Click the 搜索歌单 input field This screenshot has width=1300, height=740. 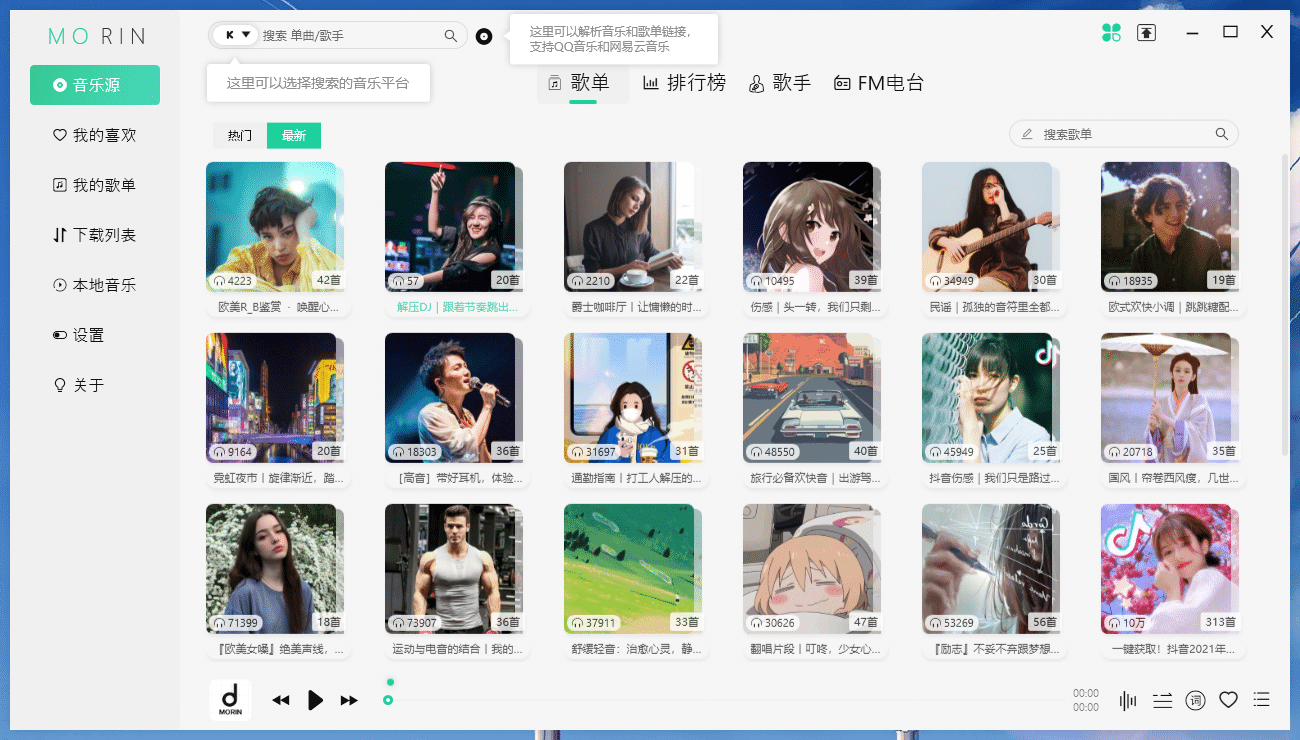pos(1125,134)
